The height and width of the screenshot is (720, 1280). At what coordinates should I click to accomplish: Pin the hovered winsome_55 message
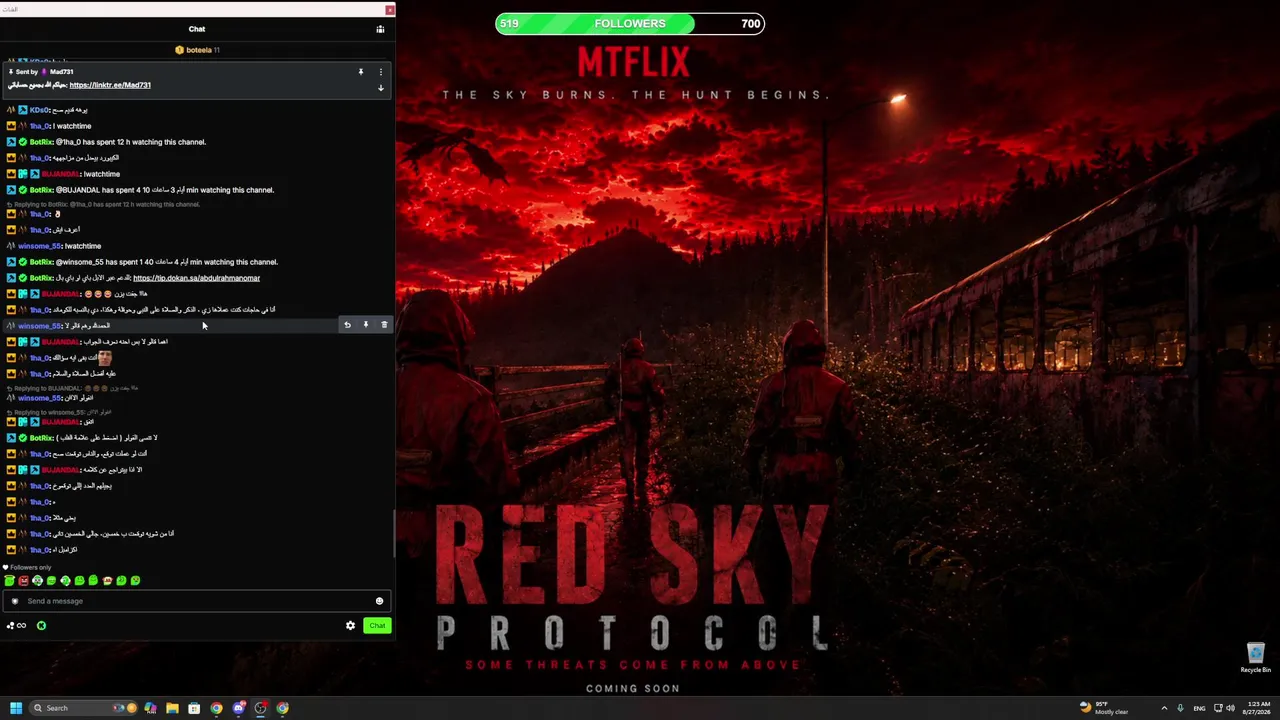(x=366, y=325)
